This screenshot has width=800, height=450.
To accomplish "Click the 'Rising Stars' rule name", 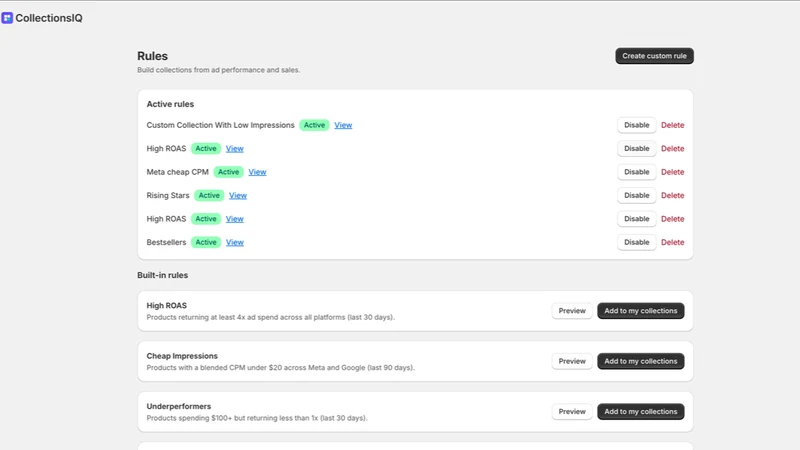I will pyautogui.click(x=168, y=195).
